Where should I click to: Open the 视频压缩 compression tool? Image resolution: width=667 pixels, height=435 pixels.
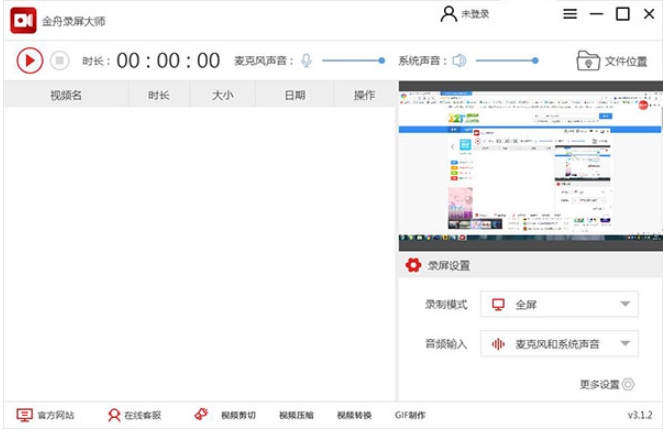point(296,415)
